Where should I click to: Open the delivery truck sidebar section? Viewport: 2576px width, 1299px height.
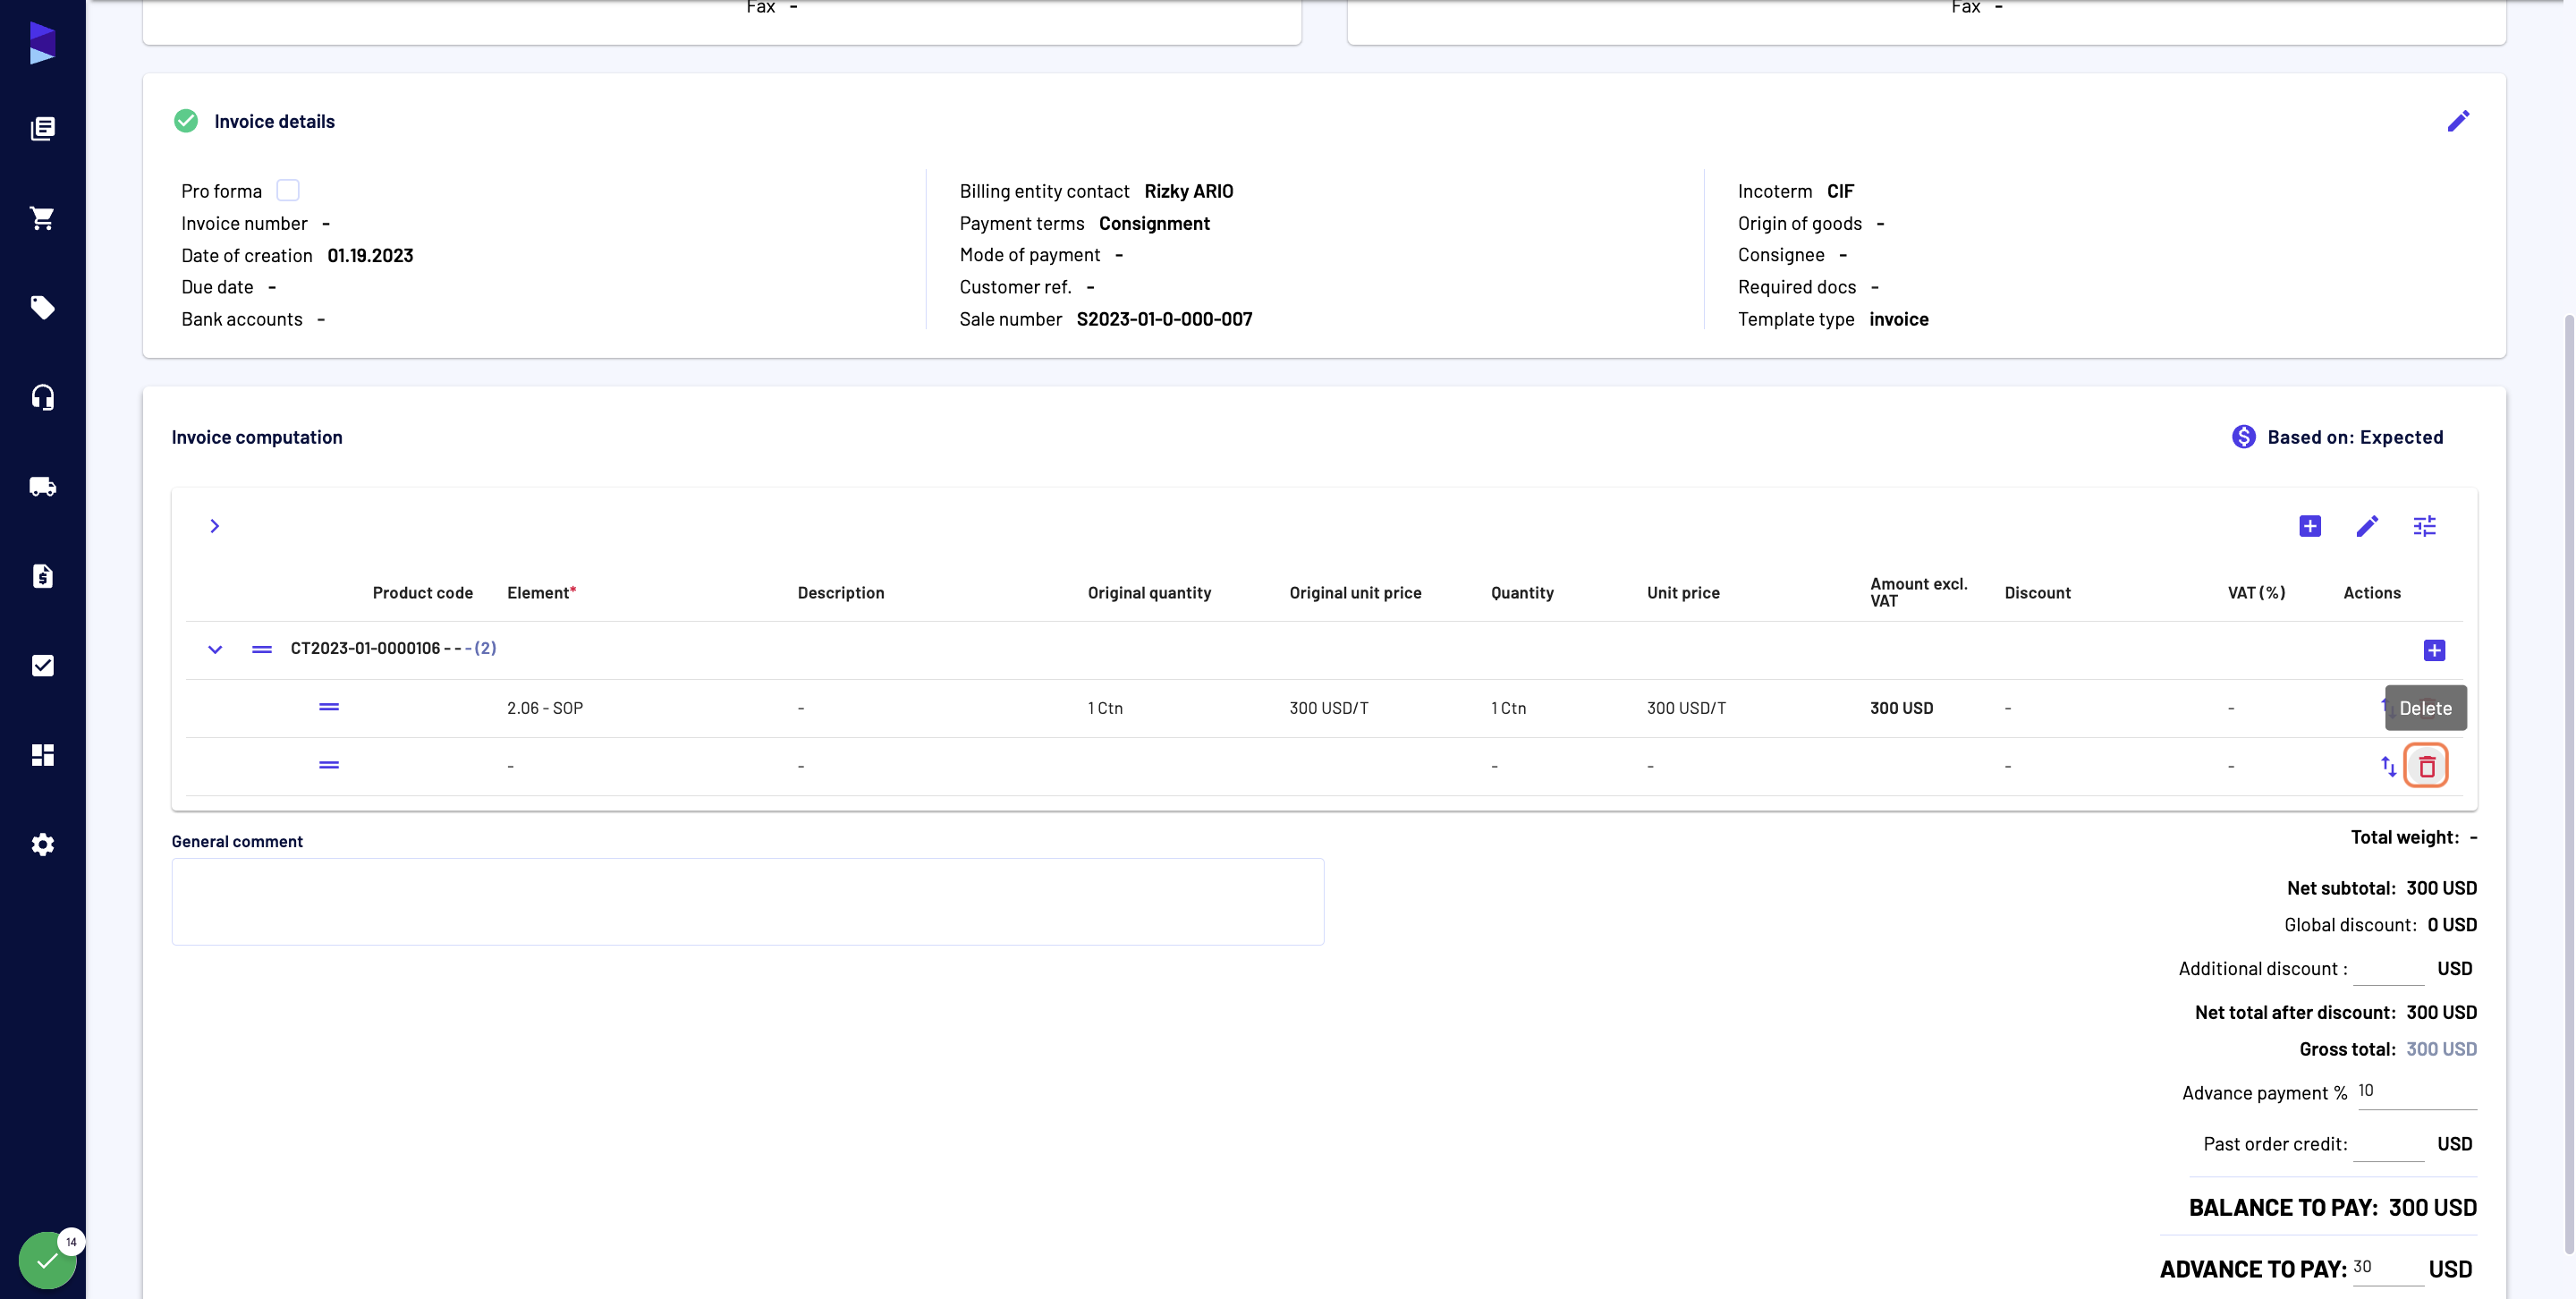tap(42, 486)
